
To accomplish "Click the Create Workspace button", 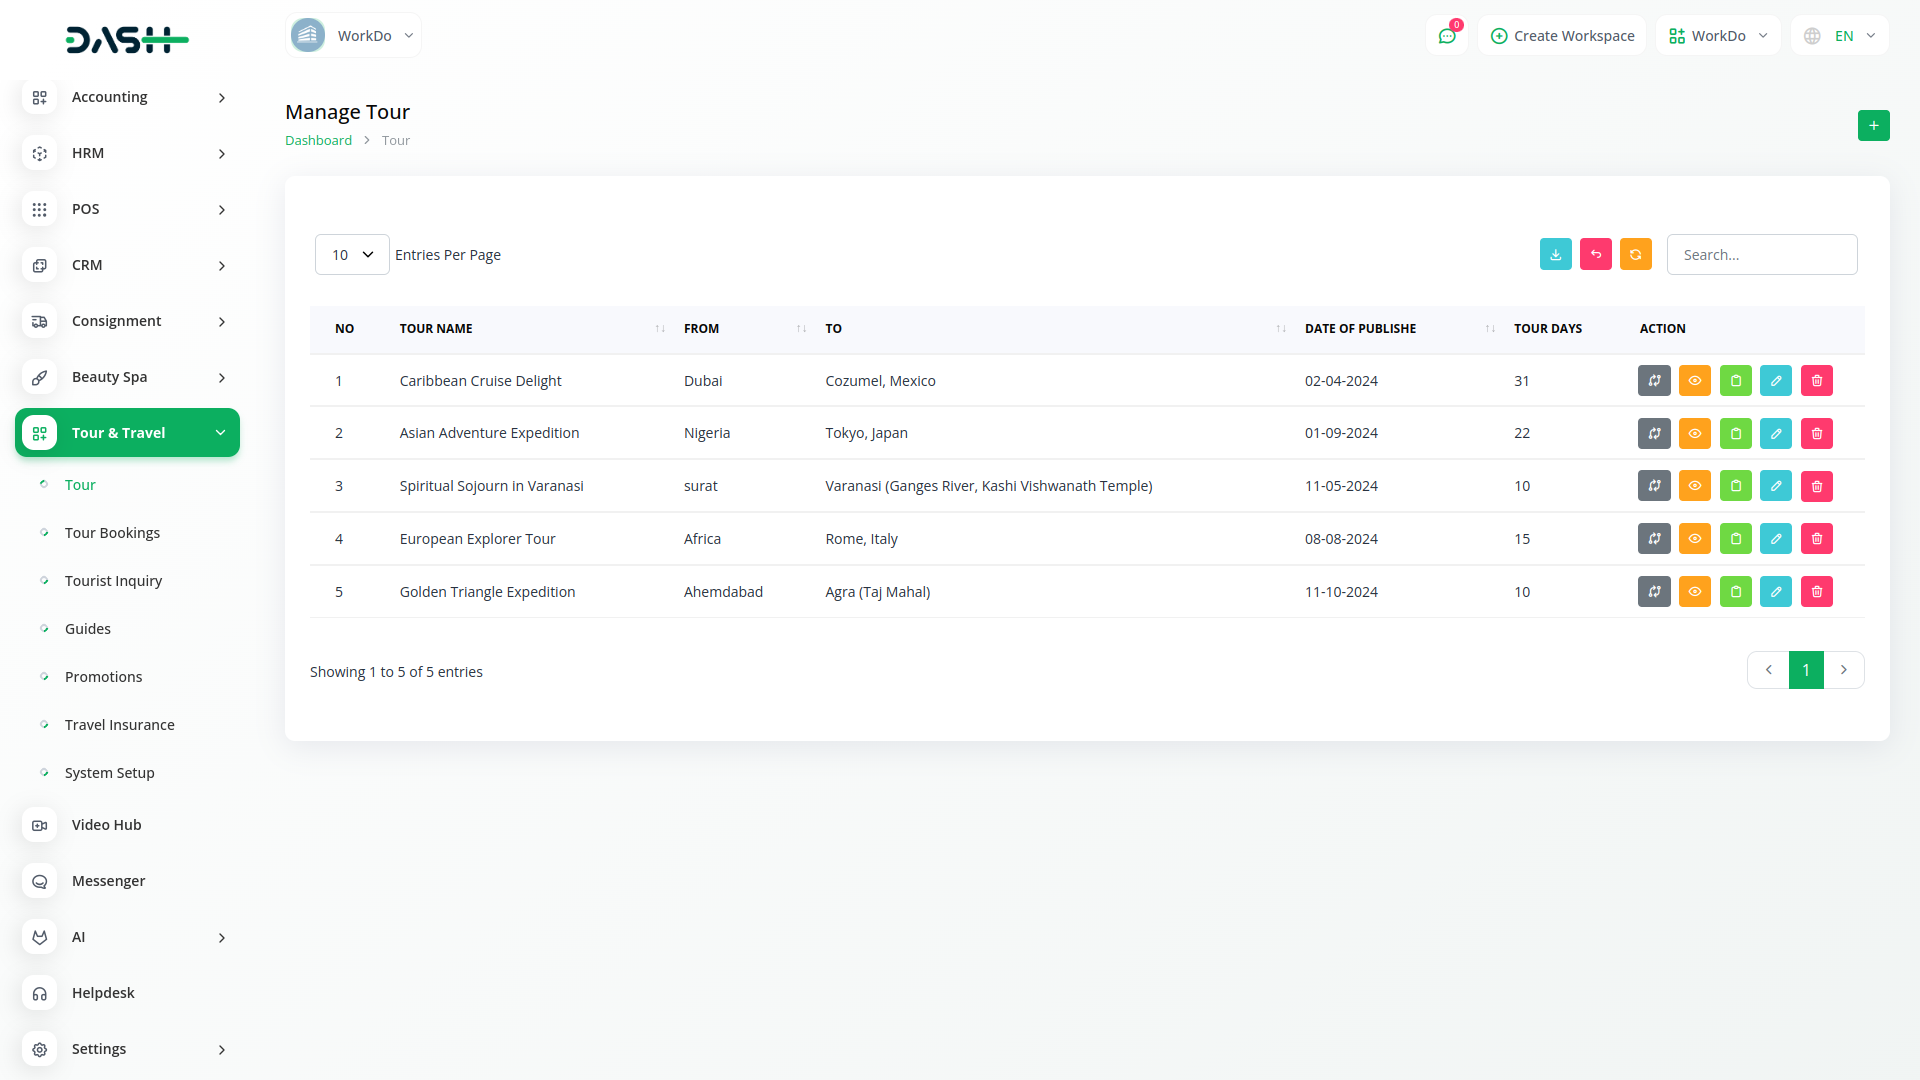I will click(x=1562, y=36).
